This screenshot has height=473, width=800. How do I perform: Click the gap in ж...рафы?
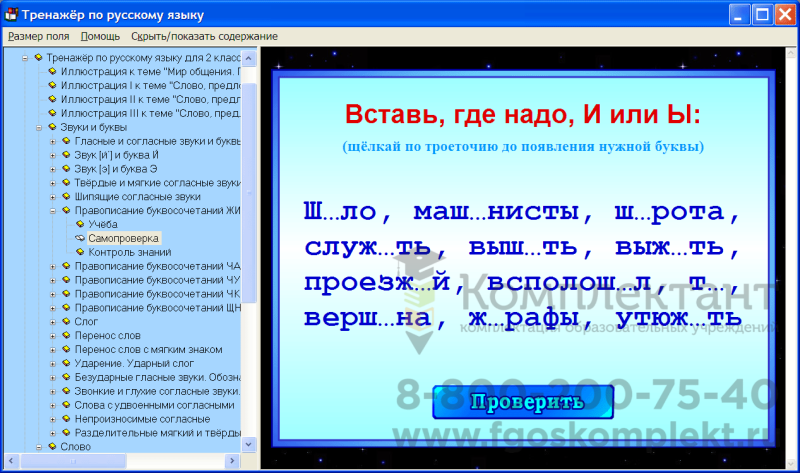pos(496,325)
